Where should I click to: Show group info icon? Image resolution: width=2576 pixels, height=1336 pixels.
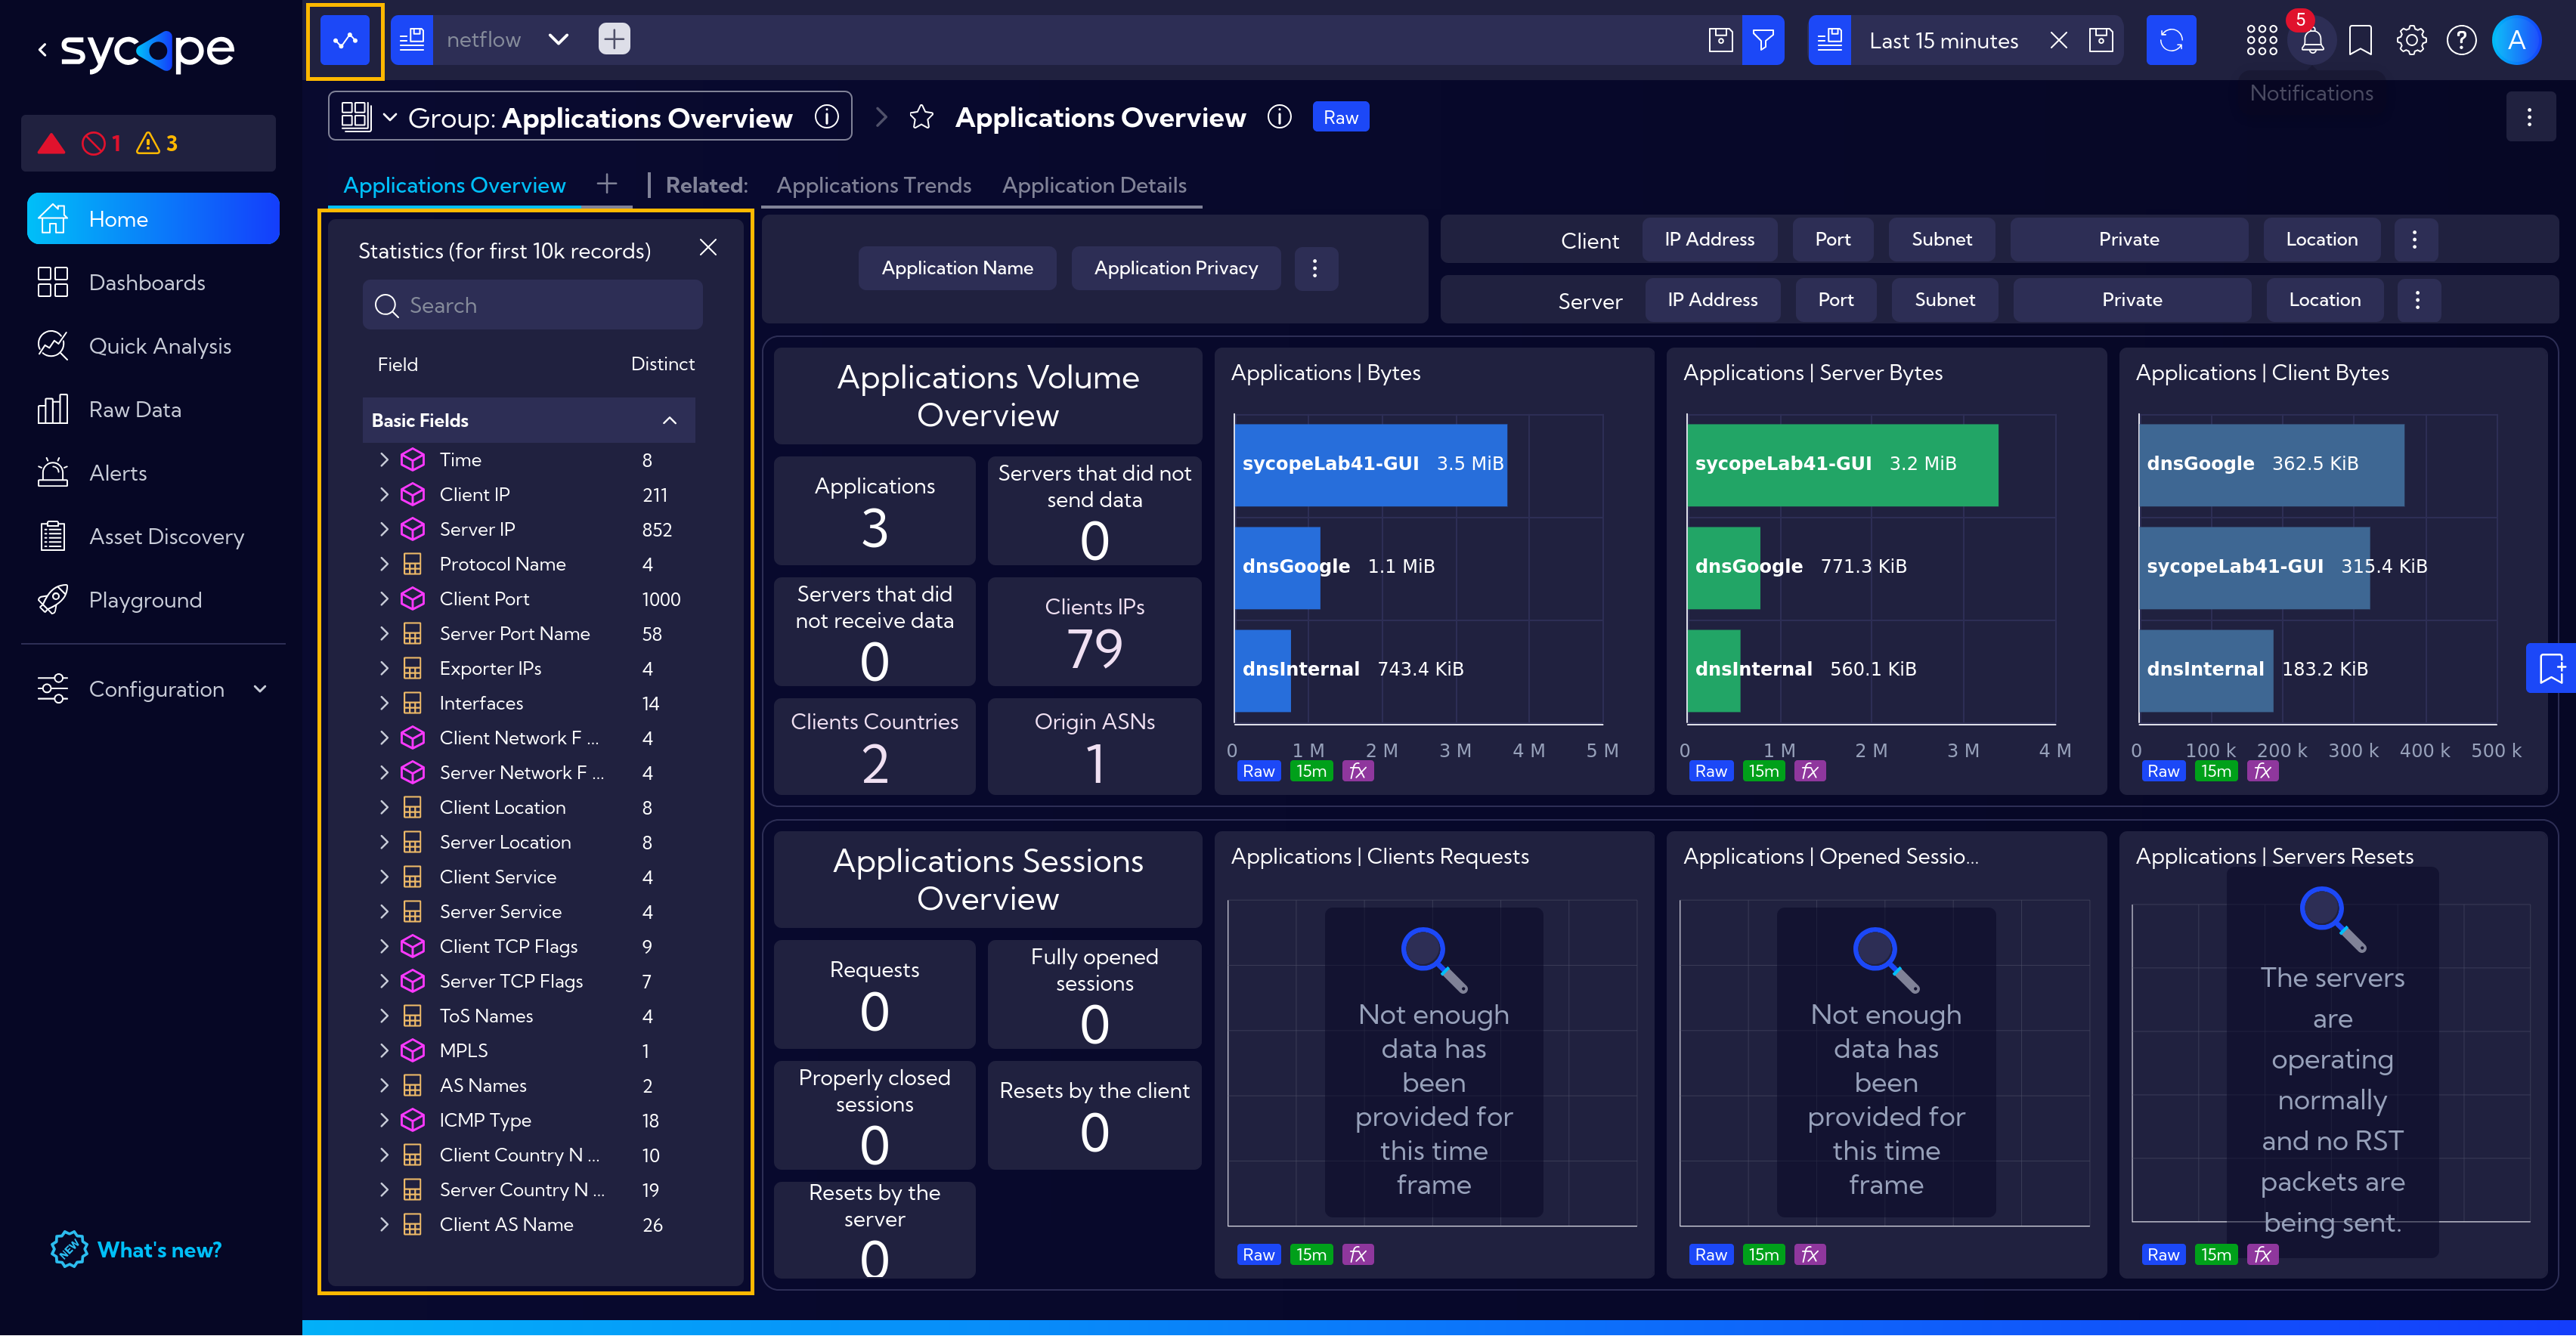(x=826, y=117)
